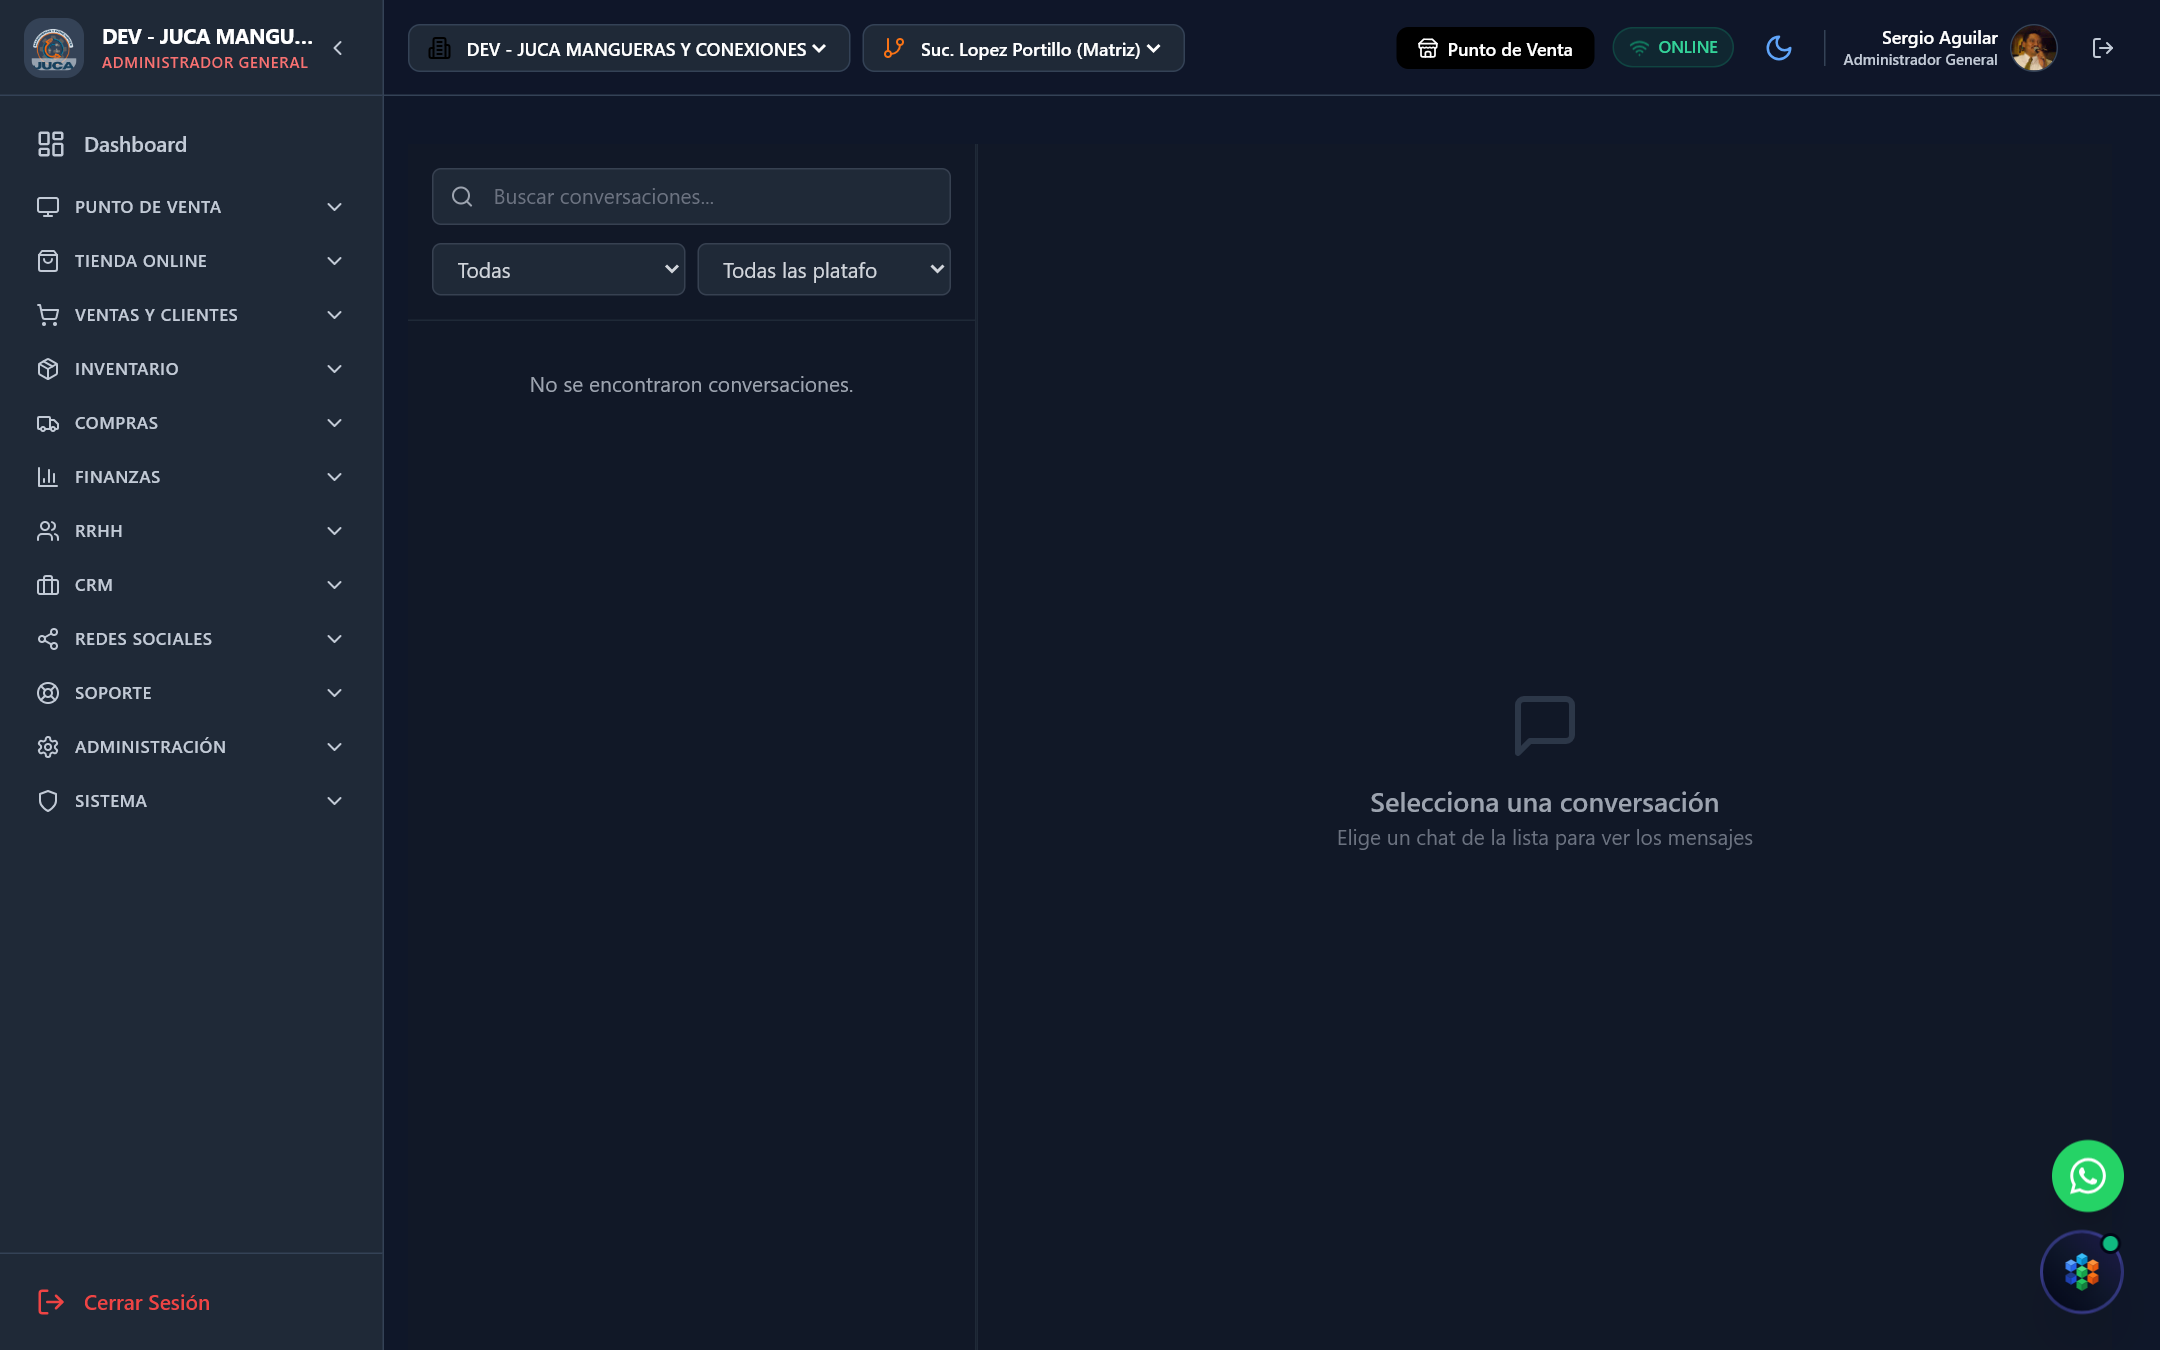2160x1350 pixels.
Task: Click the Sergio Aguilar profile avatar
Action: pyautogui.click(x=2033, y=48)
